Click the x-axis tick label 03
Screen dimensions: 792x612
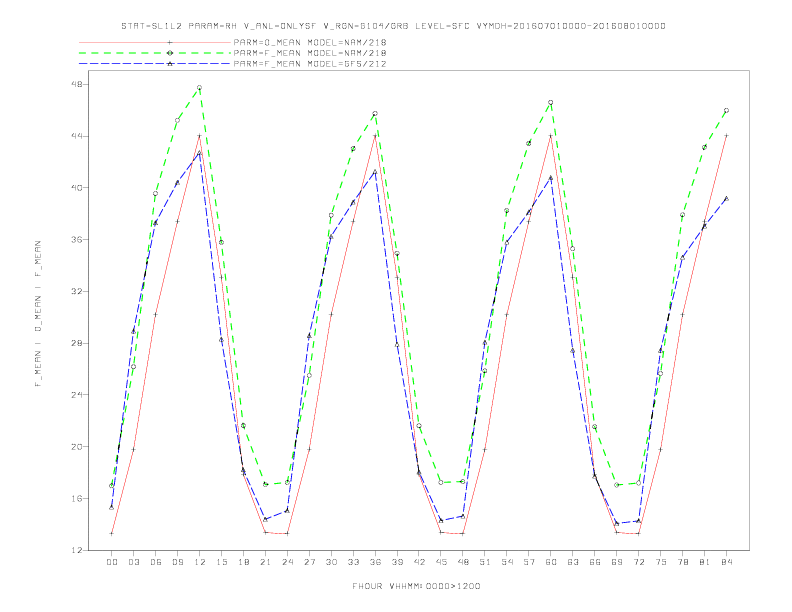pos(133,562)
